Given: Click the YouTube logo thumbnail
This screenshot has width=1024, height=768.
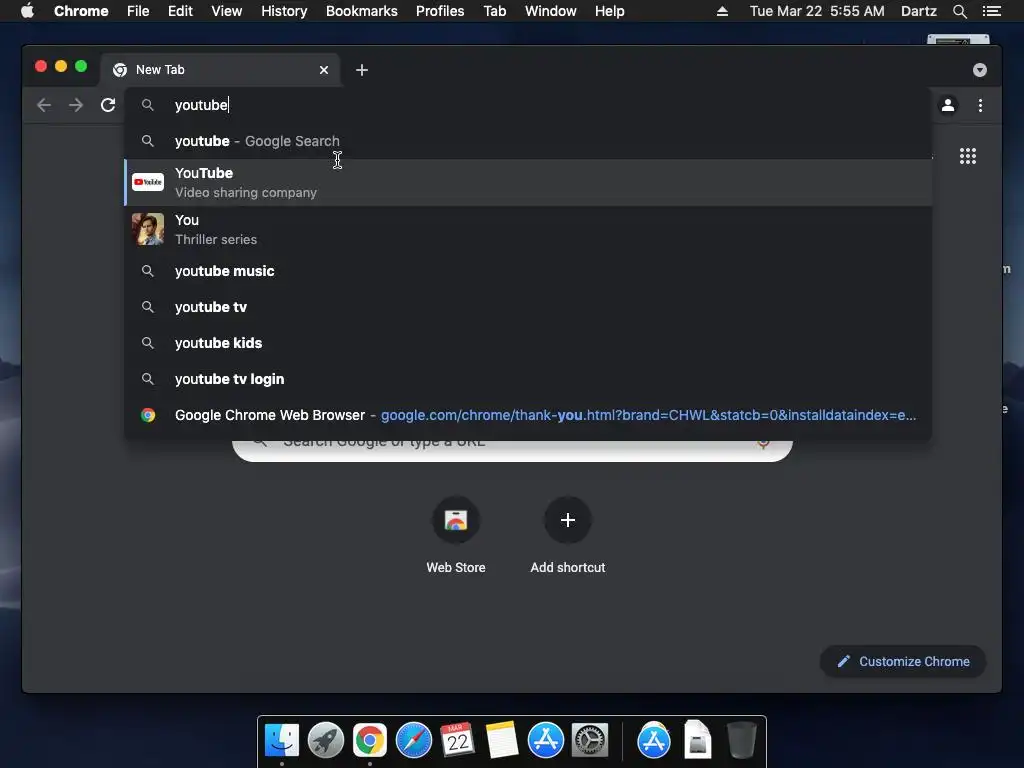Looking at the screenshot, I should point(148,182).
